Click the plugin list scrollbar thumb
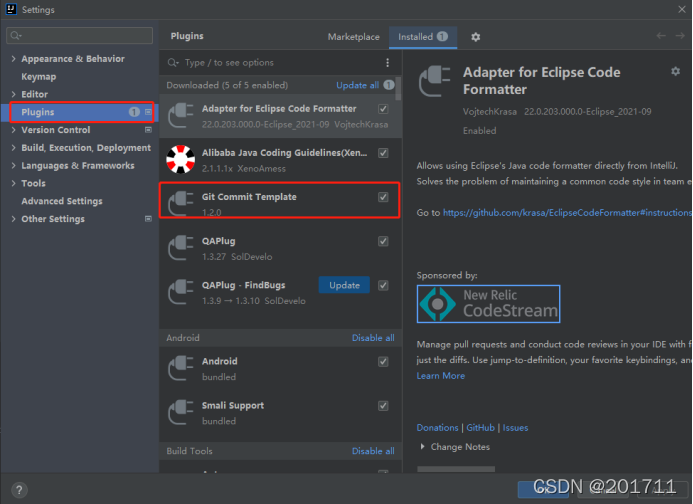 pyautogui.click(x=398, y=88)
